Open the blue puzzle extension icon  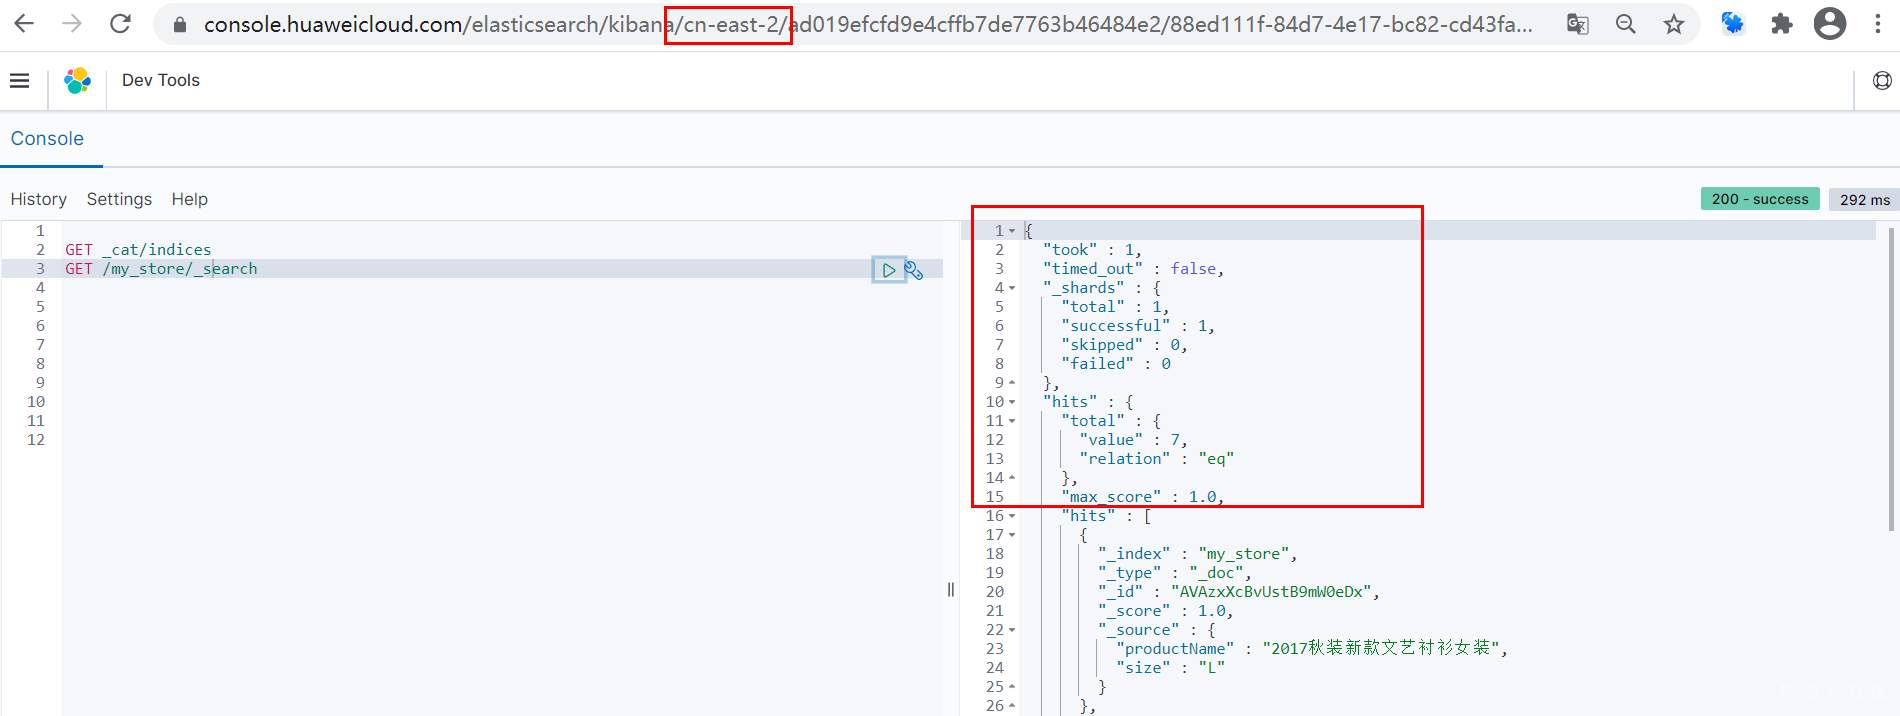(1733, 24)
